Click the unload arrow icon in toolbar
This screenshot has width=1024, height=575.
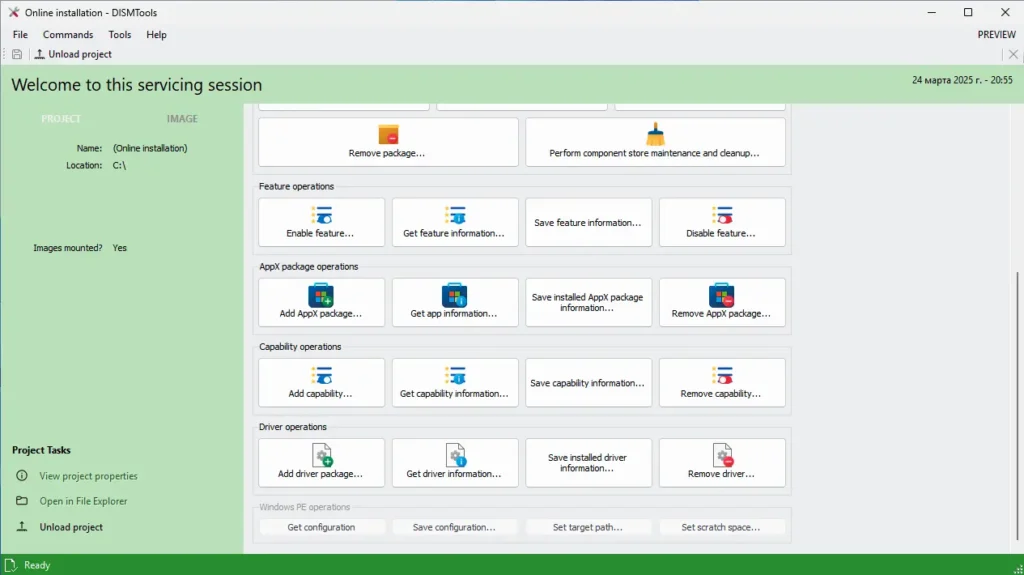point(40,54)
